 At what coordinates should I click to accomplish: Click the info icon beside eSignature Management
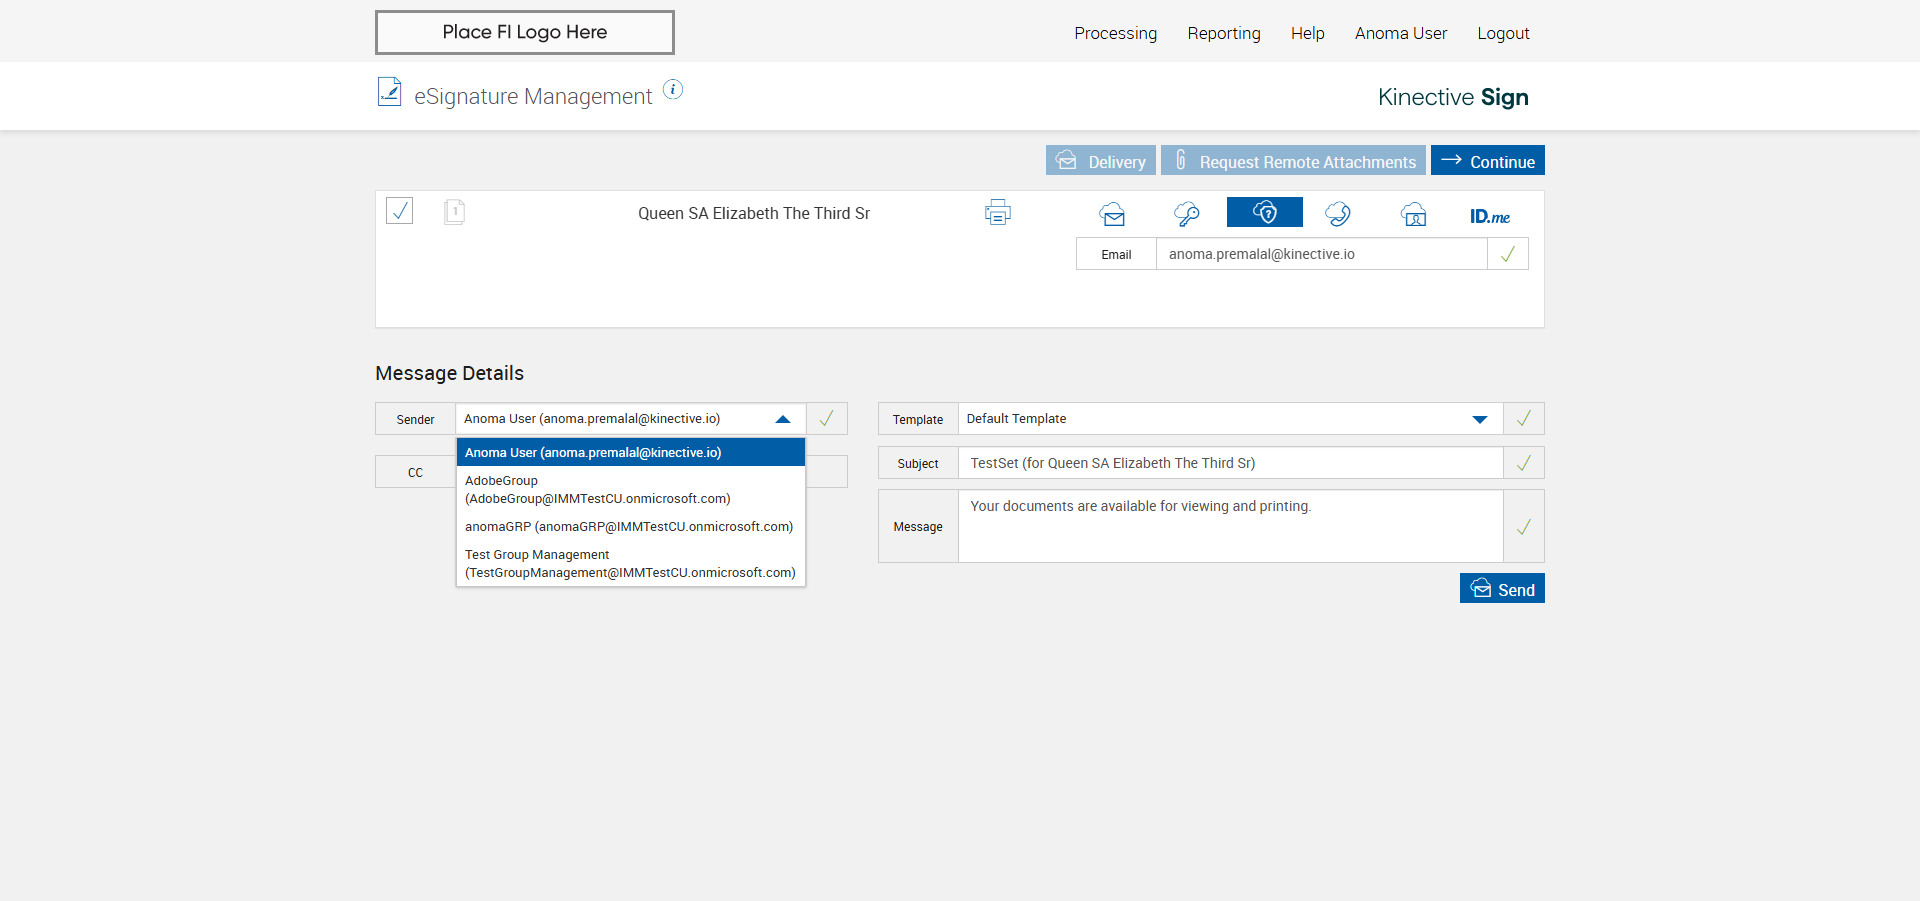click(673, 90)
